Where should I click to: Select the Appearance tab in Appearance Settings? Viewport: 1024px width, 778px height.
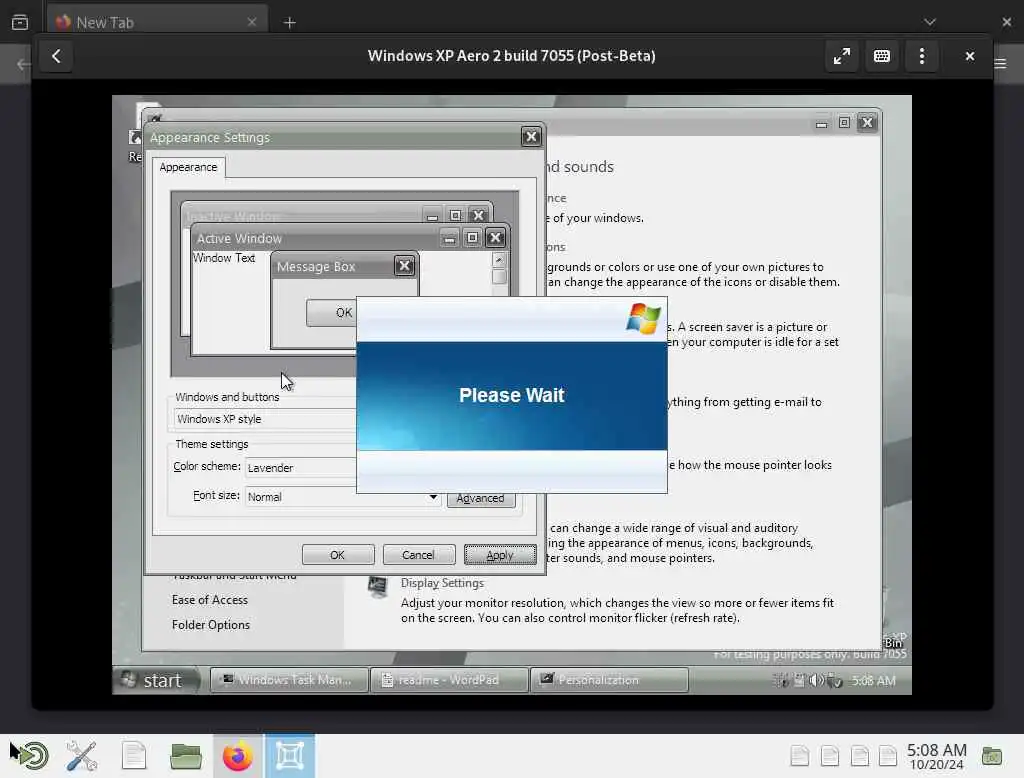click(x=188, y=167)
